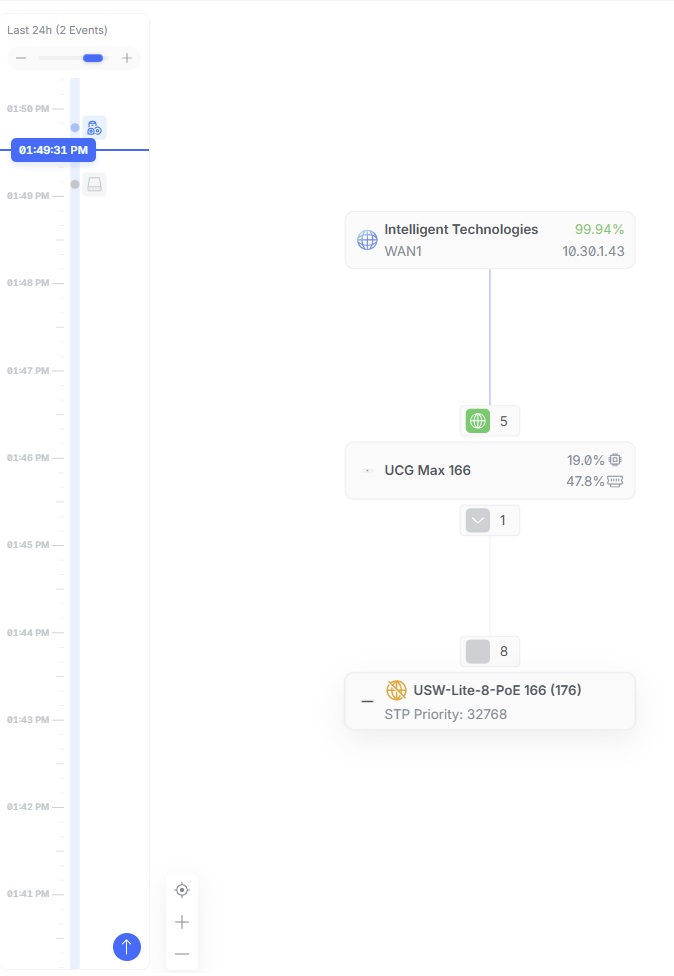Open the USW-Lite-8-PoE 166 (176) card
The height and width of the screenshot is (976, 674).
(x=490, y=701)
